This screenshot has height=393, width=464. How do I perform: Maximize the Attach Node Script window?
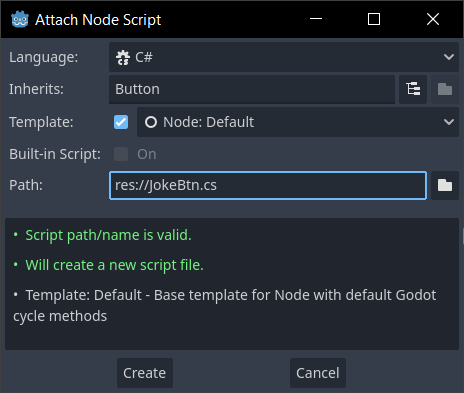pos(374,19)
